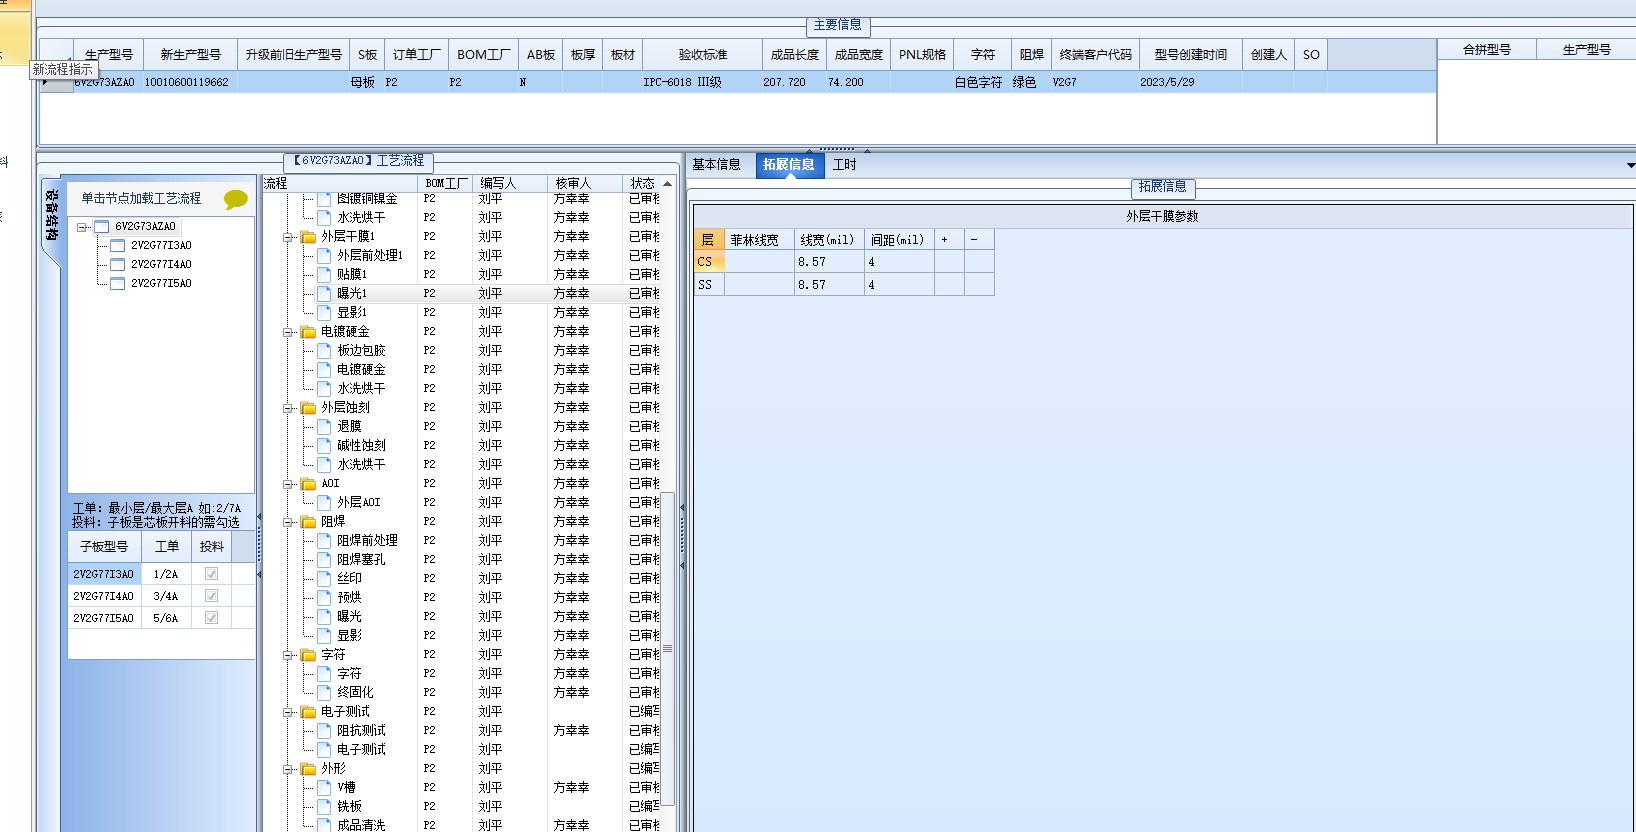Collapse the 电子测试 process group
Viewport: 1636px width, 832px height.
288,712
